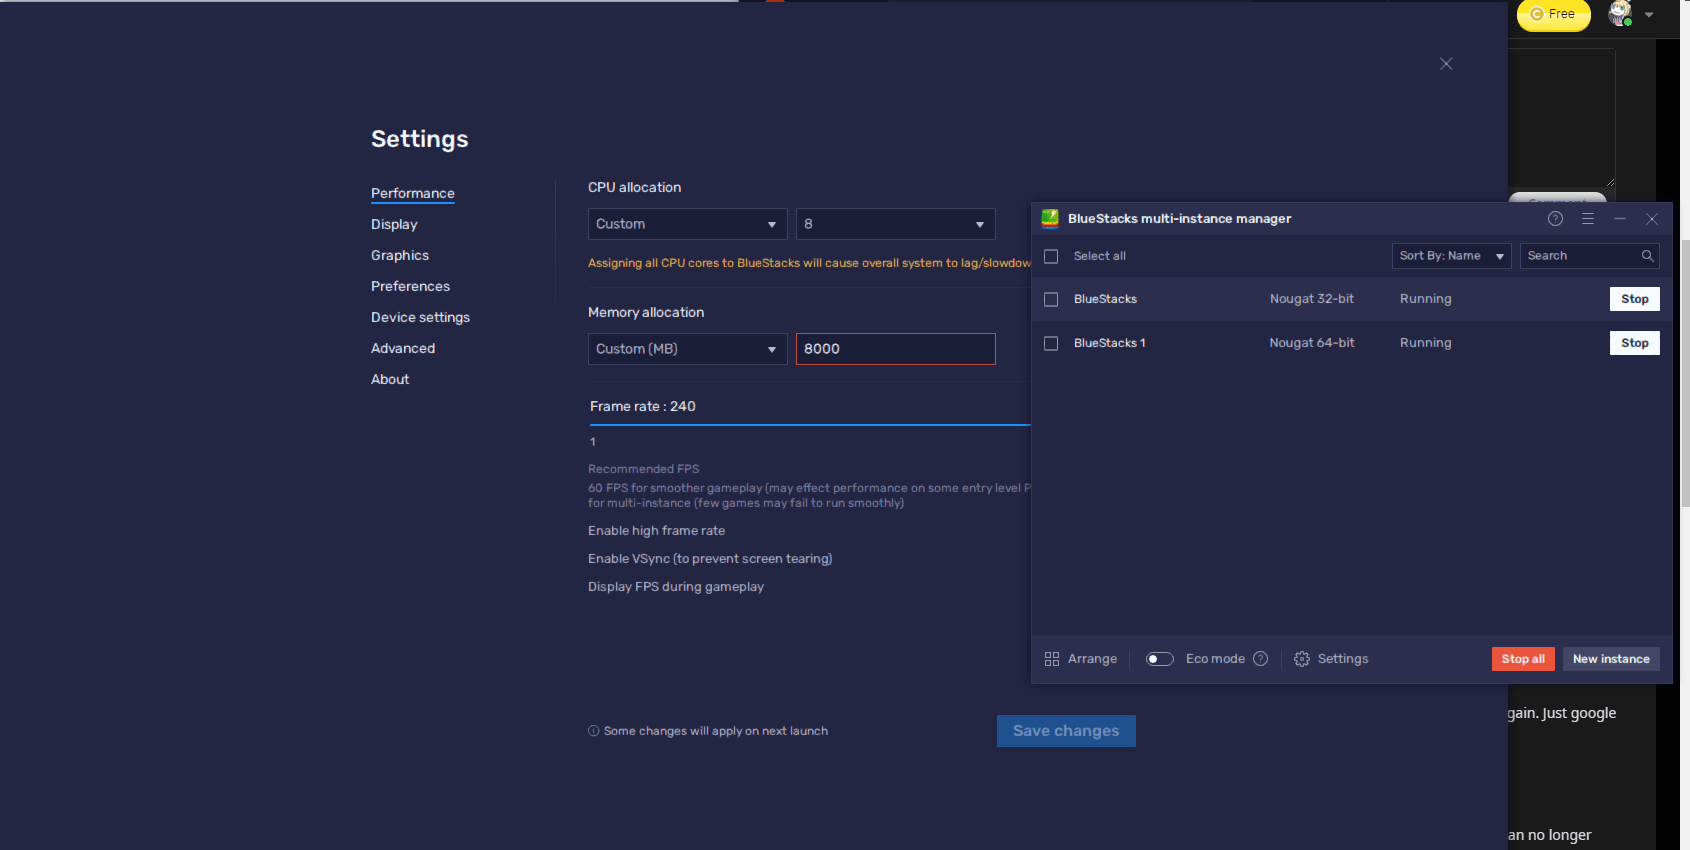Image resolution: width=1690 pixels, height=850 pixels.
Task: Expand the account dropdown arrow beside the avatar
Action: click(1649, 15)
